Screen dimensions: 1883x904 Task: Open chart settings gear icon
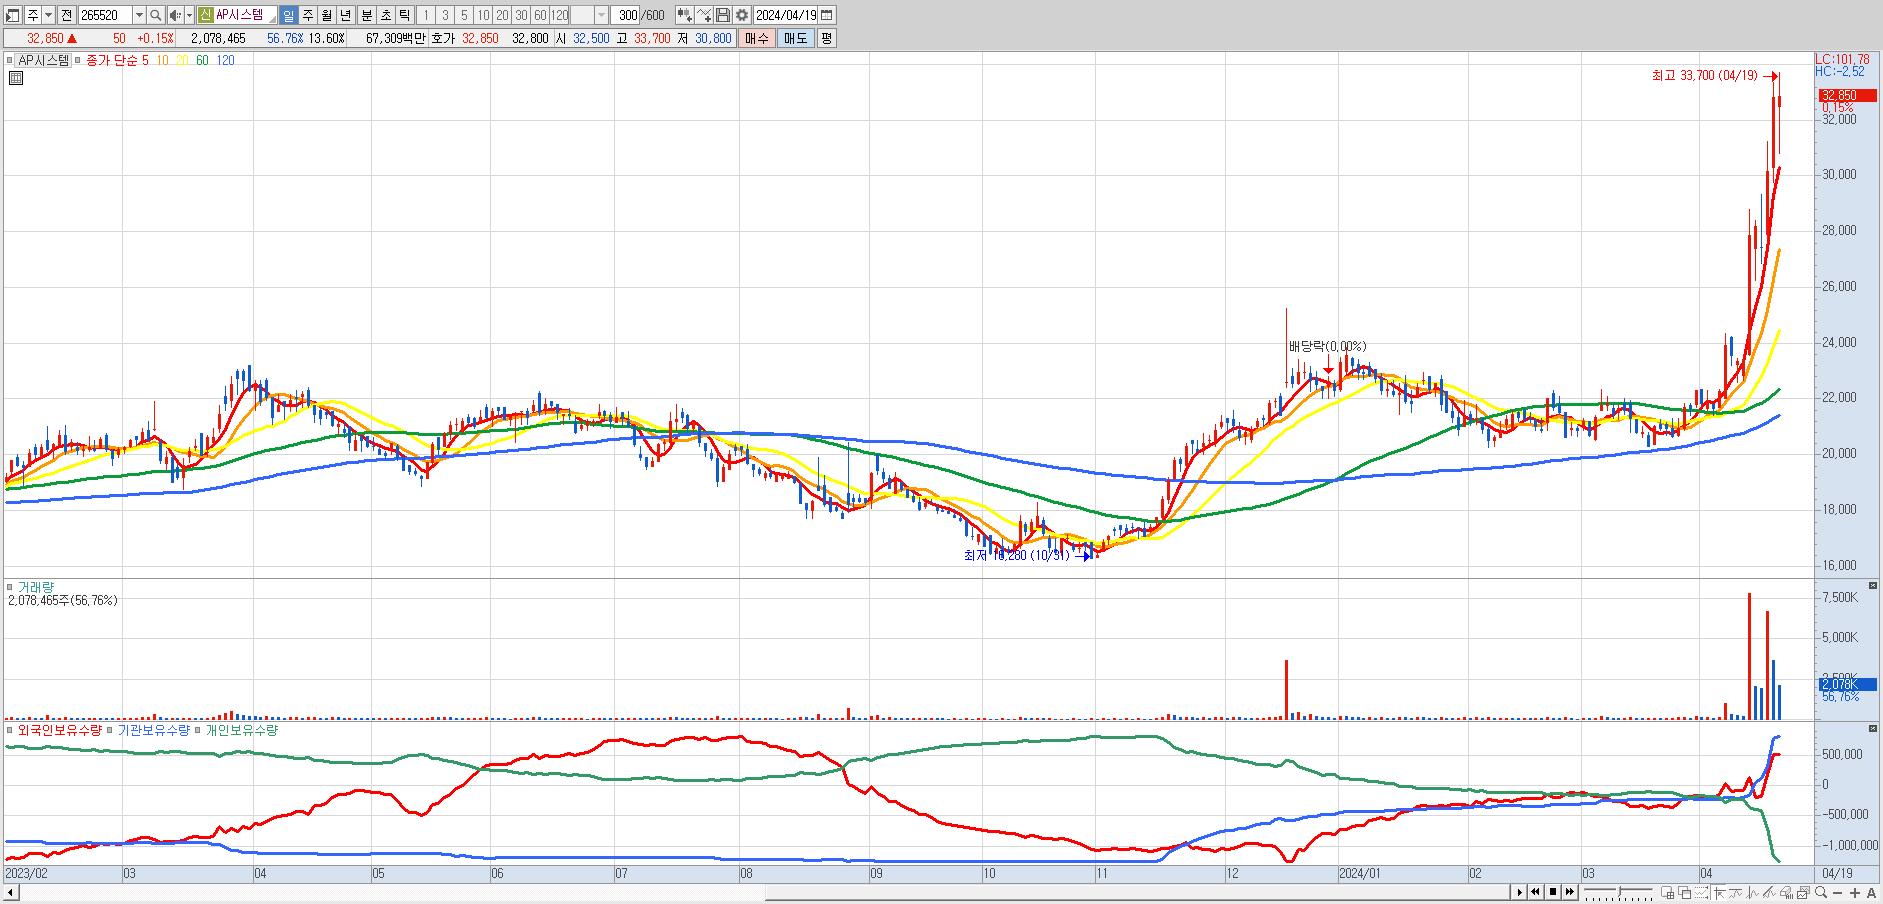coord(742,15)
